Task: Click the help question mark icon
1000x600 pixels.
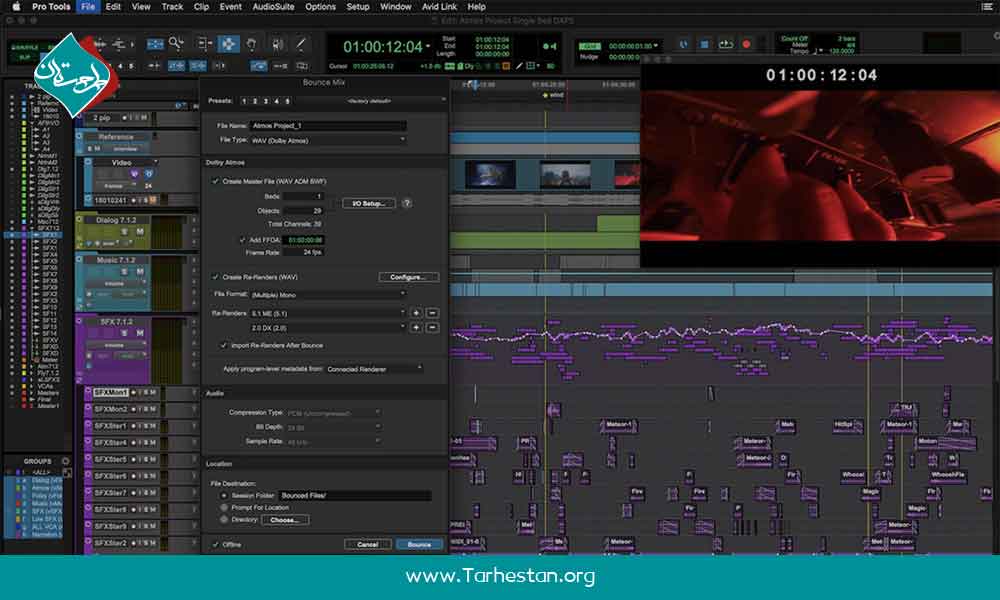Action: [x=407, y=203]
